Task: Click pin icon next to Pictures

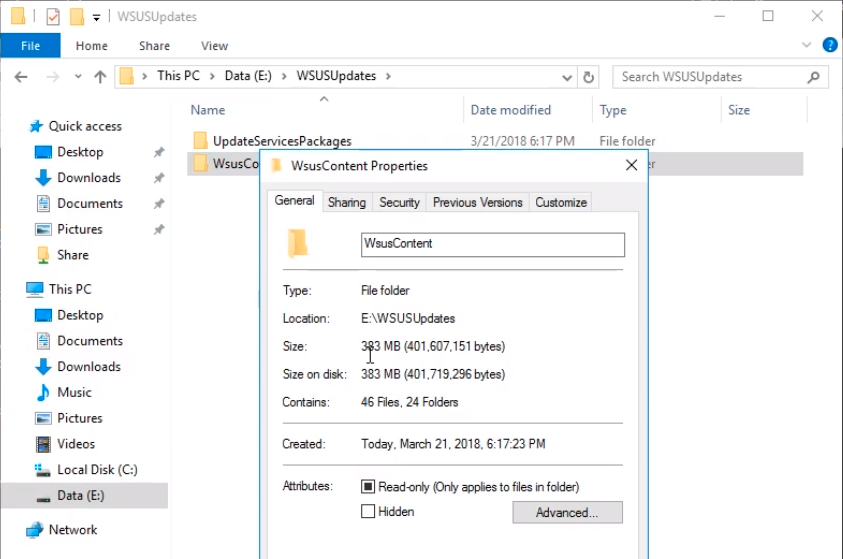Action: (159, 230)
